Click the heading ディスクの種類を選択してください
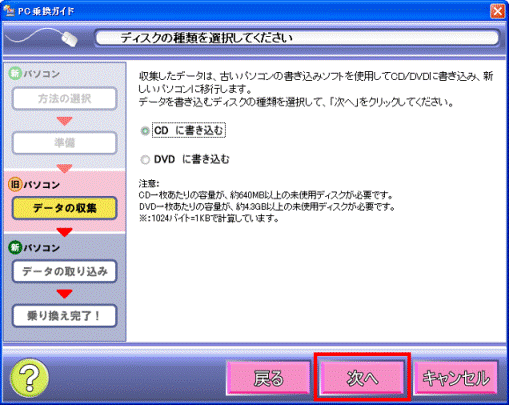 tap(206, 38)
